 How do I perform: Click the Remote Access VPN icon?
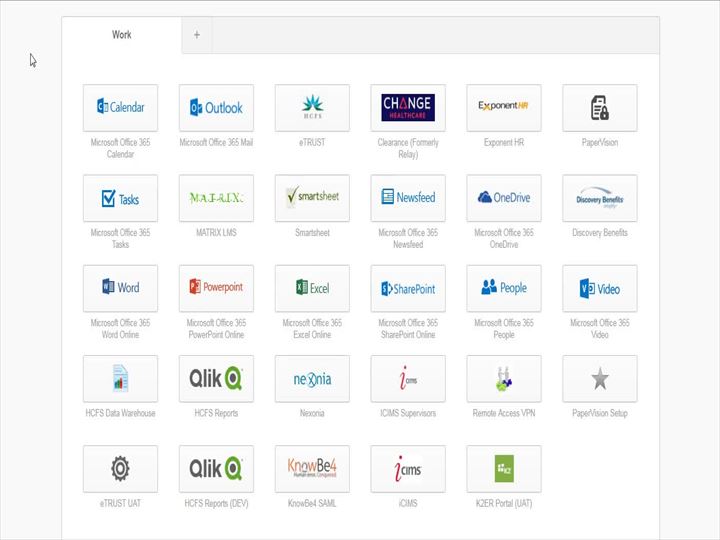tap(504, 378)
